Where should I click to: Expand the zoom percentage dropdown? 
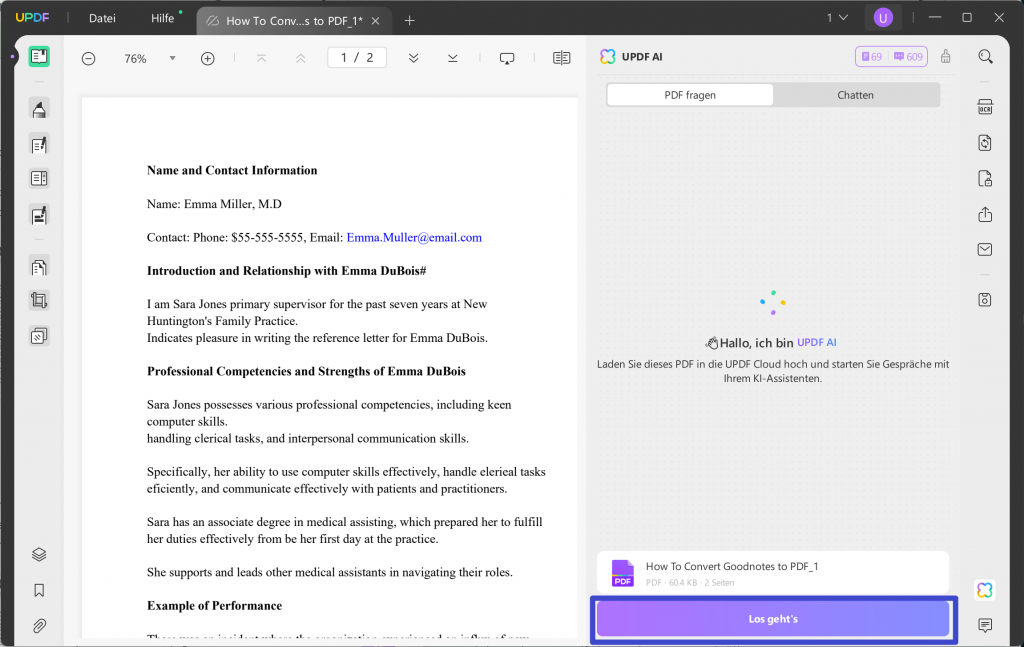(172, 58)
